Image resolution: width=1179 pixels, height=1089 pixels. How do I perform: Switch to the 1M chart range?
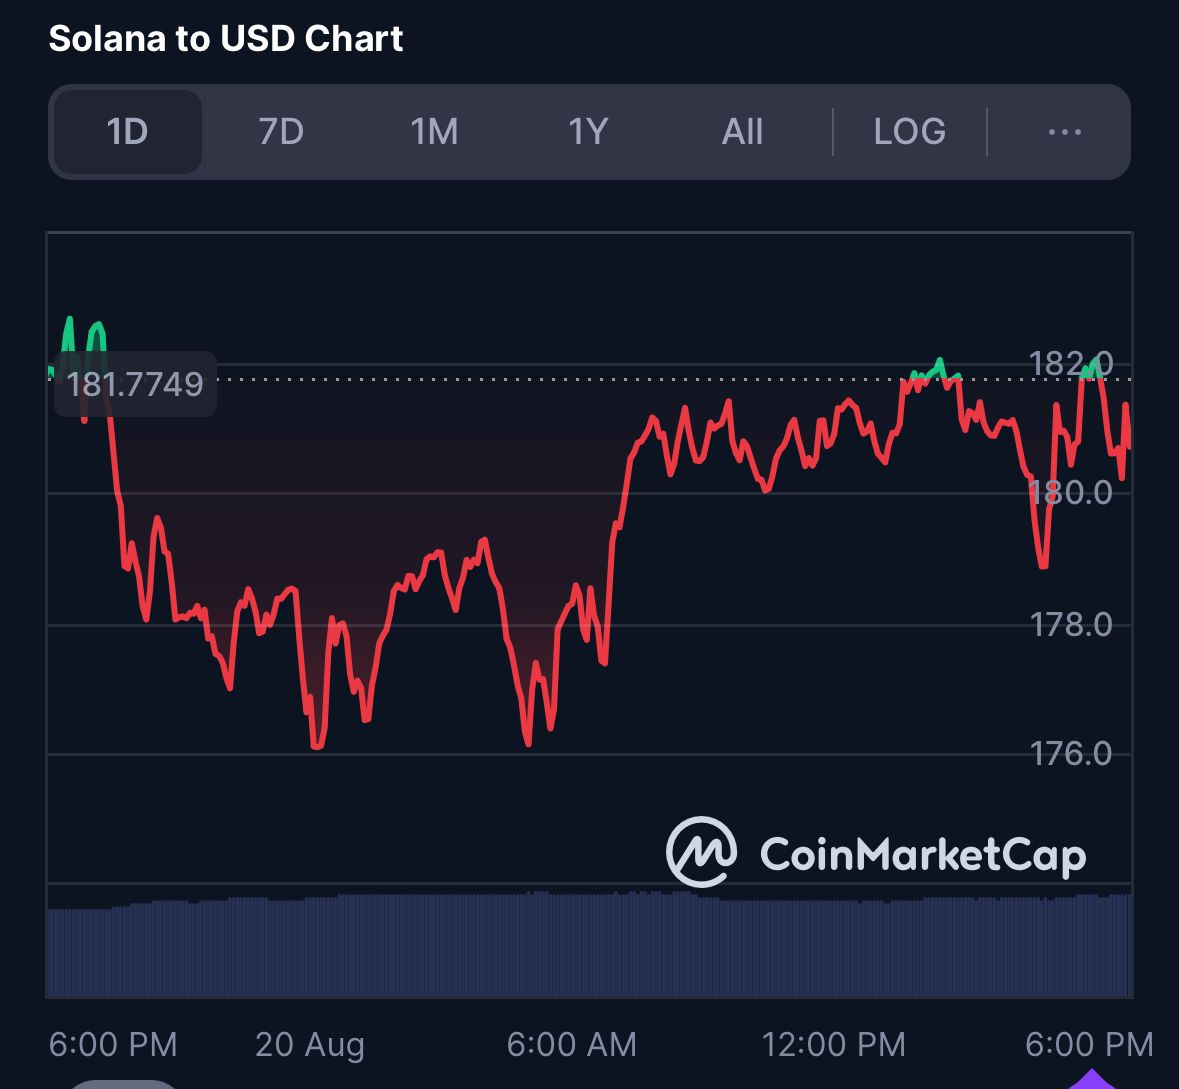(x=434, y=132)
